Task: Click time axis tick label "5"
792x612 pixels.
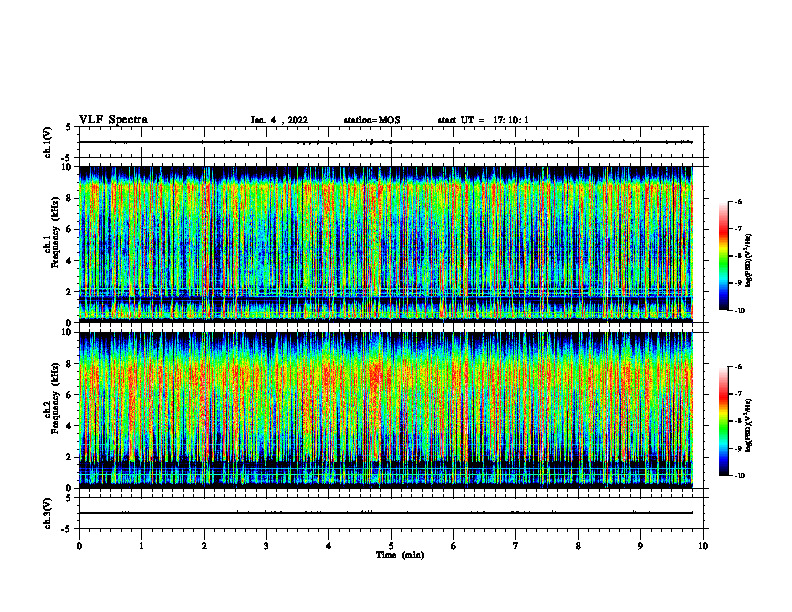Action: pos(391,546)
